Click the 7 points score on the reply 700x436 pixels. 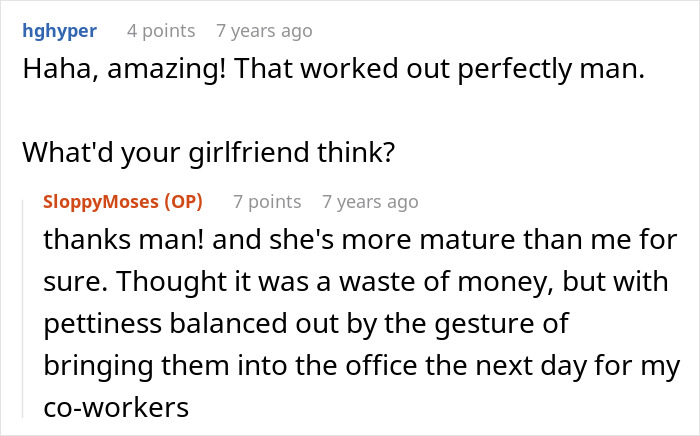point(267,202)
